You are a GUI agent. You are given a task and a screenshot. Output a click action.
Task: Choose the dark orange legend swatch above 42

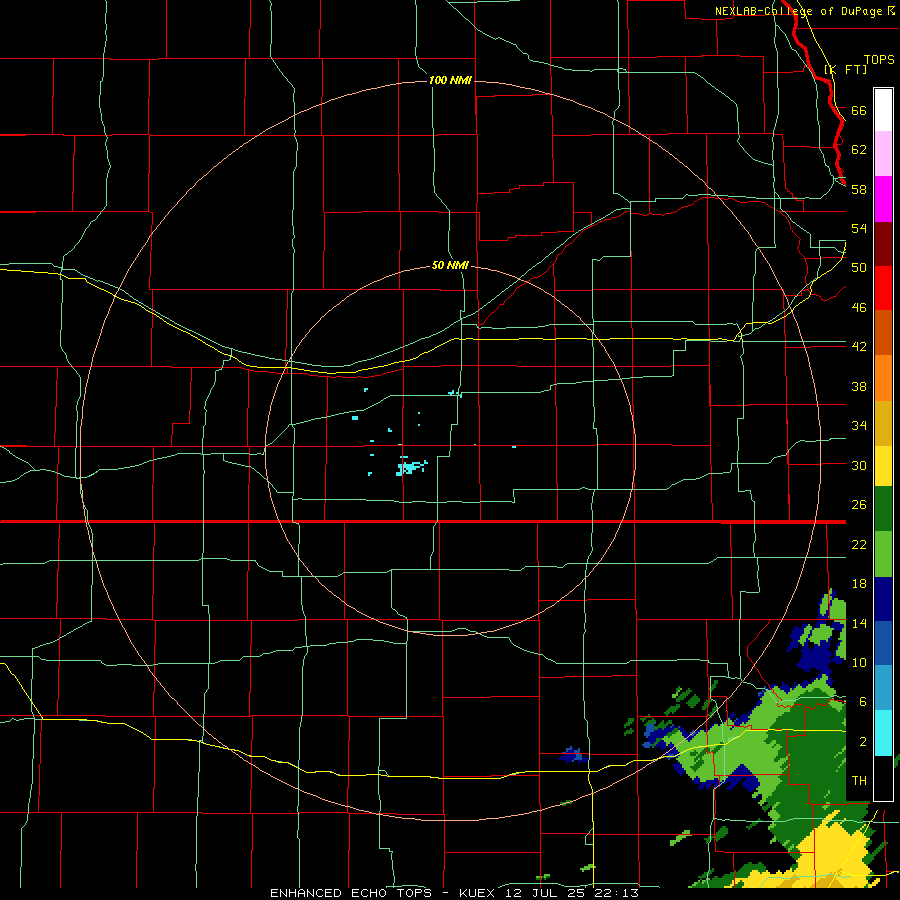click(x=883, y=332)
